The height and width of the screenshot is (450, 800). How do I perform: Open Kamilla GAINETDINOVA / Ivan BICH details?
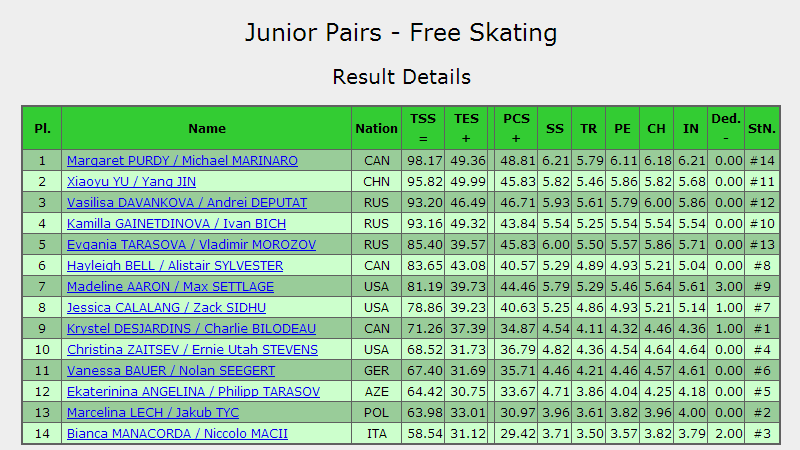click(x=176, y=223)
